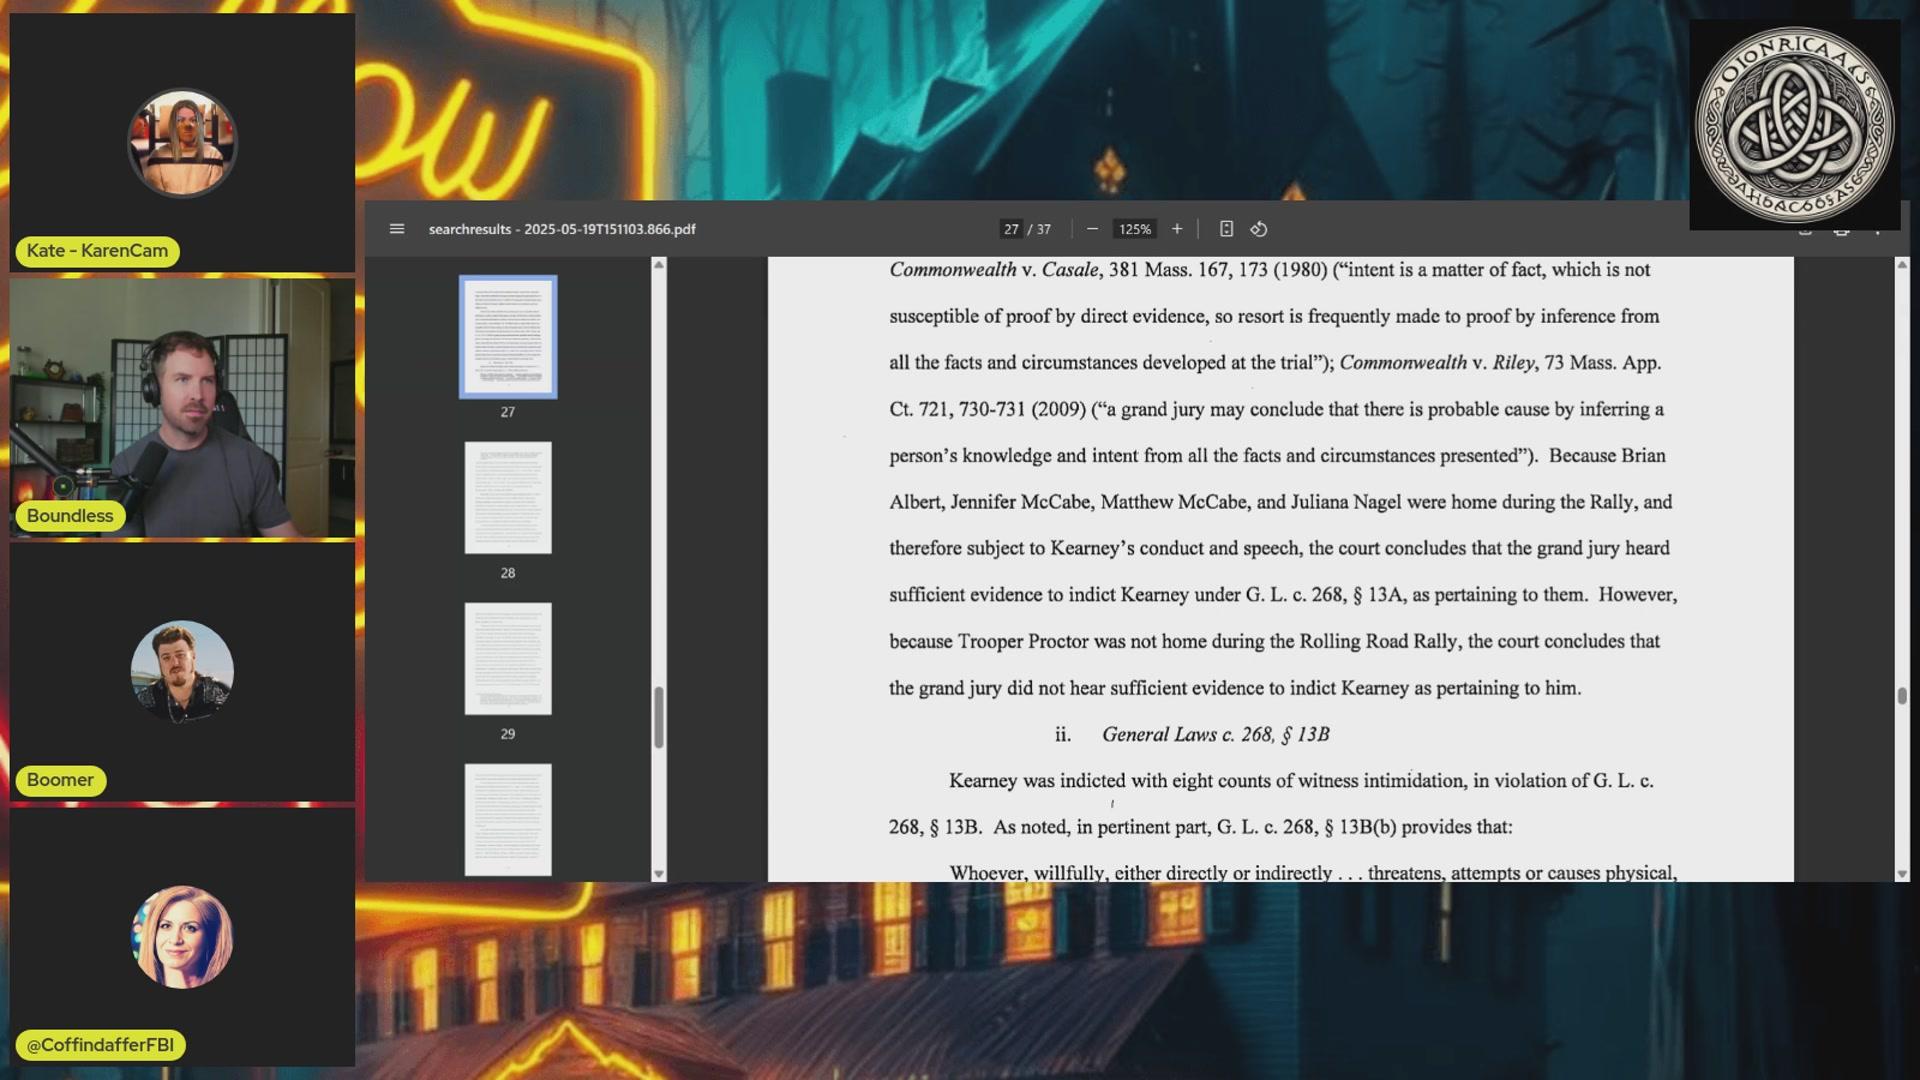This screenshot has height=1080, width=1920.
Task: Select page 29 thumbnail
Action: [508, 658]
